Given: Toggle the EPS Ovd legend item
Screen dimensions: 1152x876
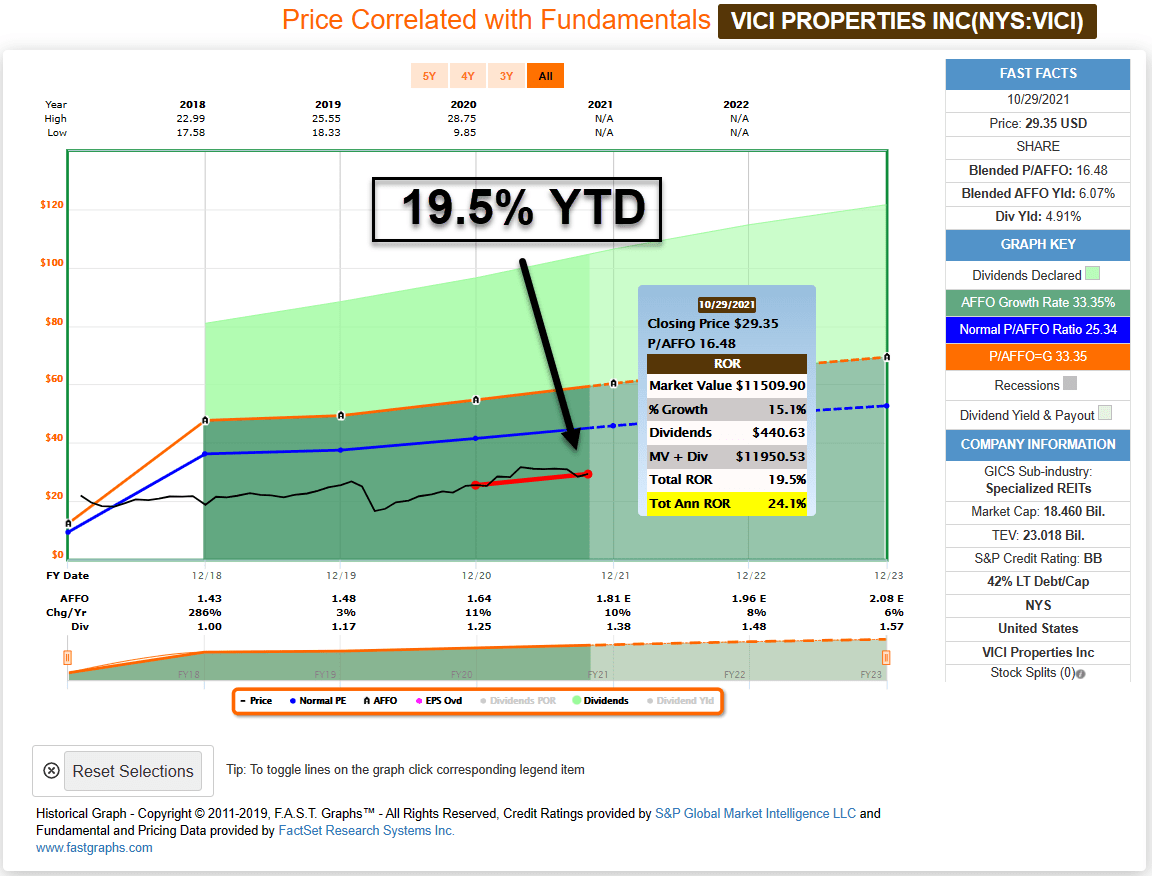Looking at the screenshot, I should pos(439,700).
